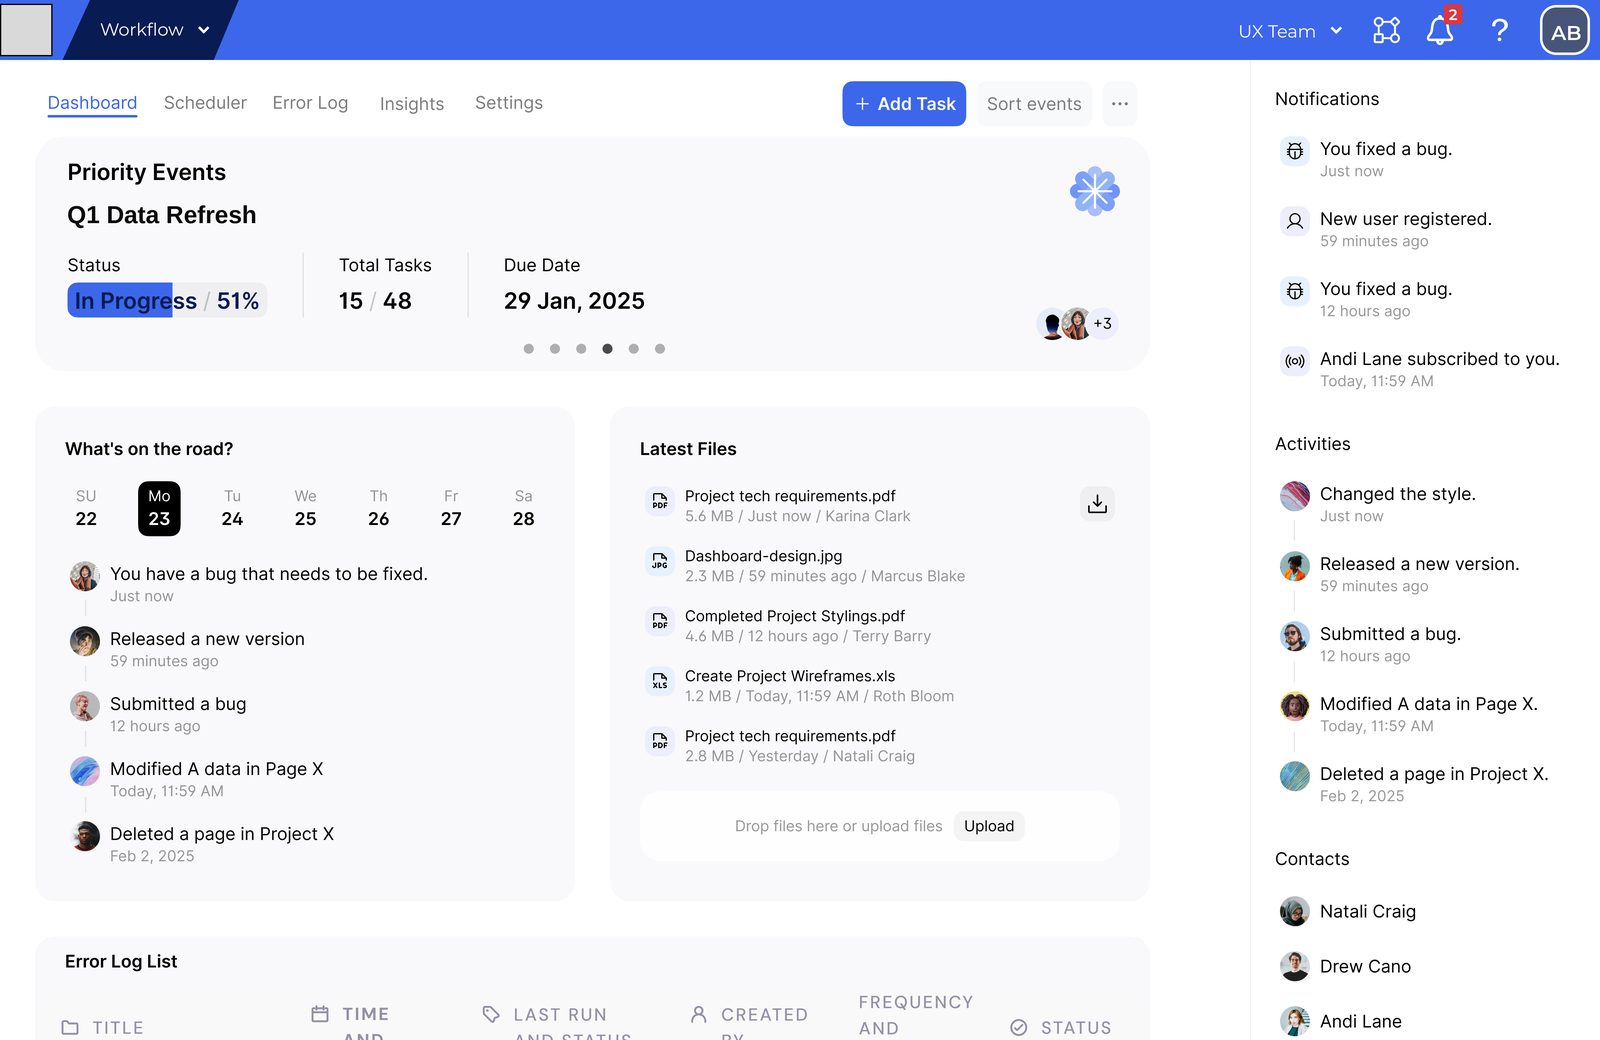Open the AB user avatar menu
The width and height of the screenshot is (1600, 1040).
coord(1565,30)
